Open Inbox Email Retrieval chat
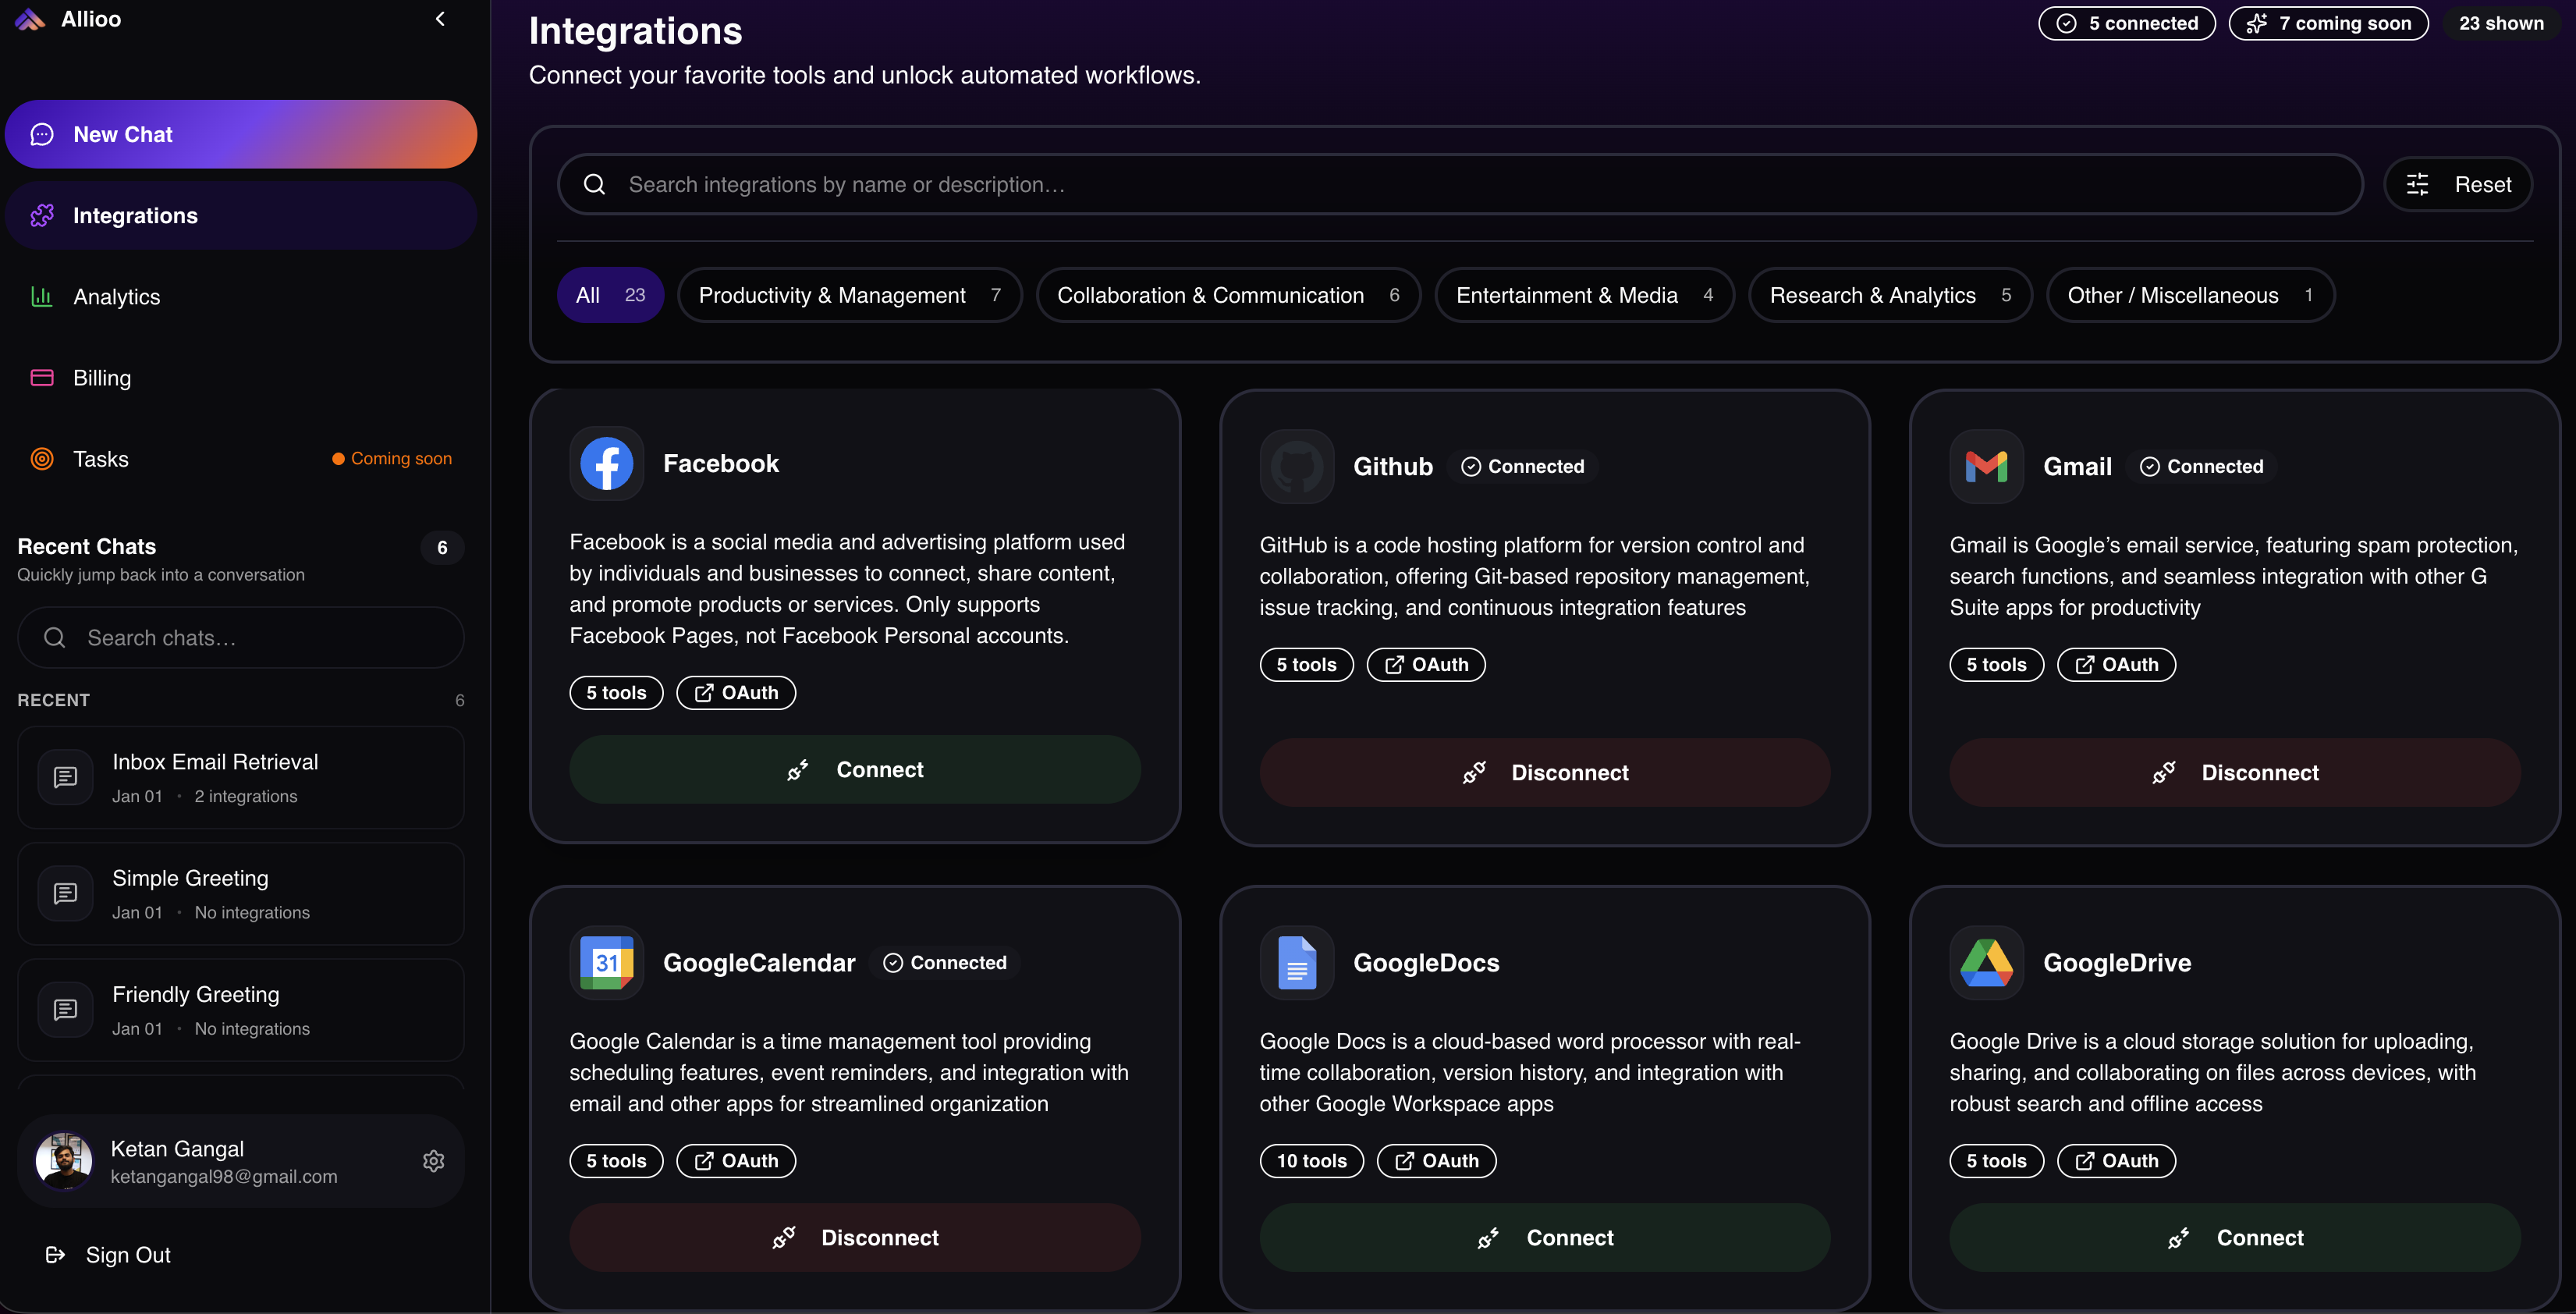2576x1314 pixels. pyautogui.click(x=240, y=778)
